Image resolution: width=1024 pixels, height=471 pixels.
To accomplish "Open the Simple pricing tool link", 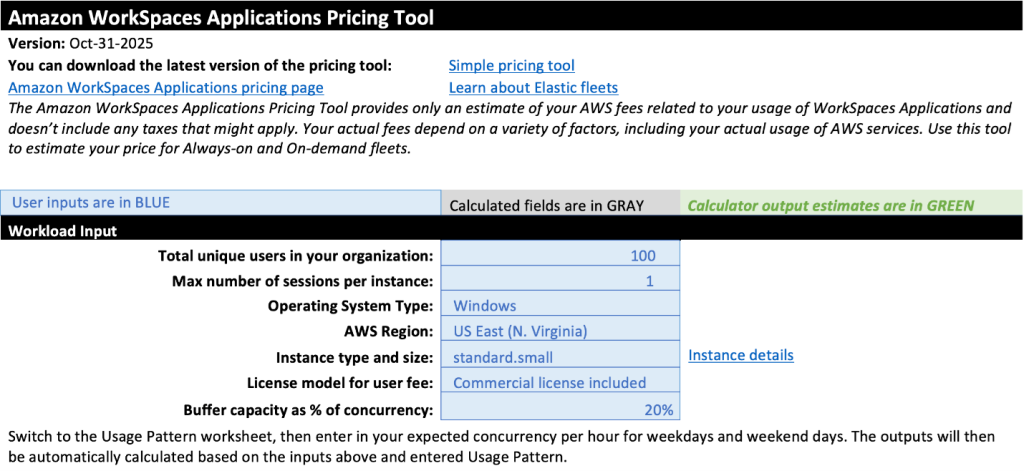I will (x=511, y=66).
